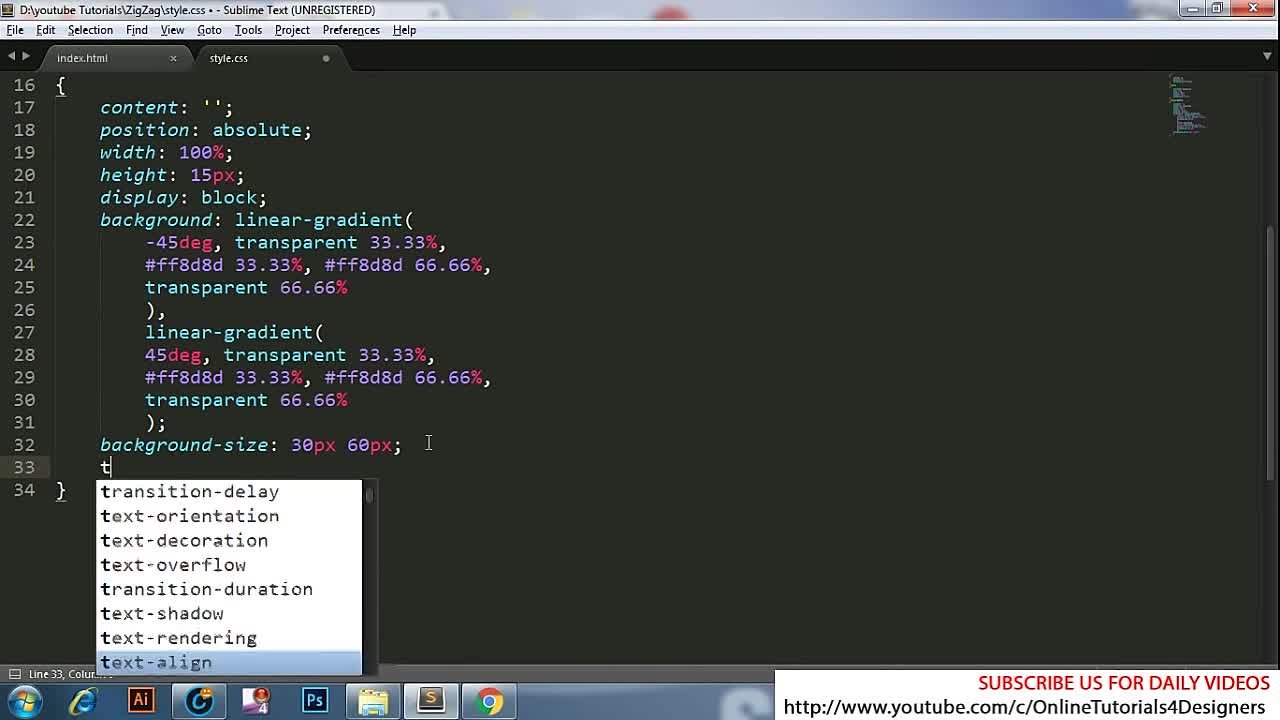Open the Find menu
Image resolution: width=1280 pixels, height=720 pixels.
point(137,30)
